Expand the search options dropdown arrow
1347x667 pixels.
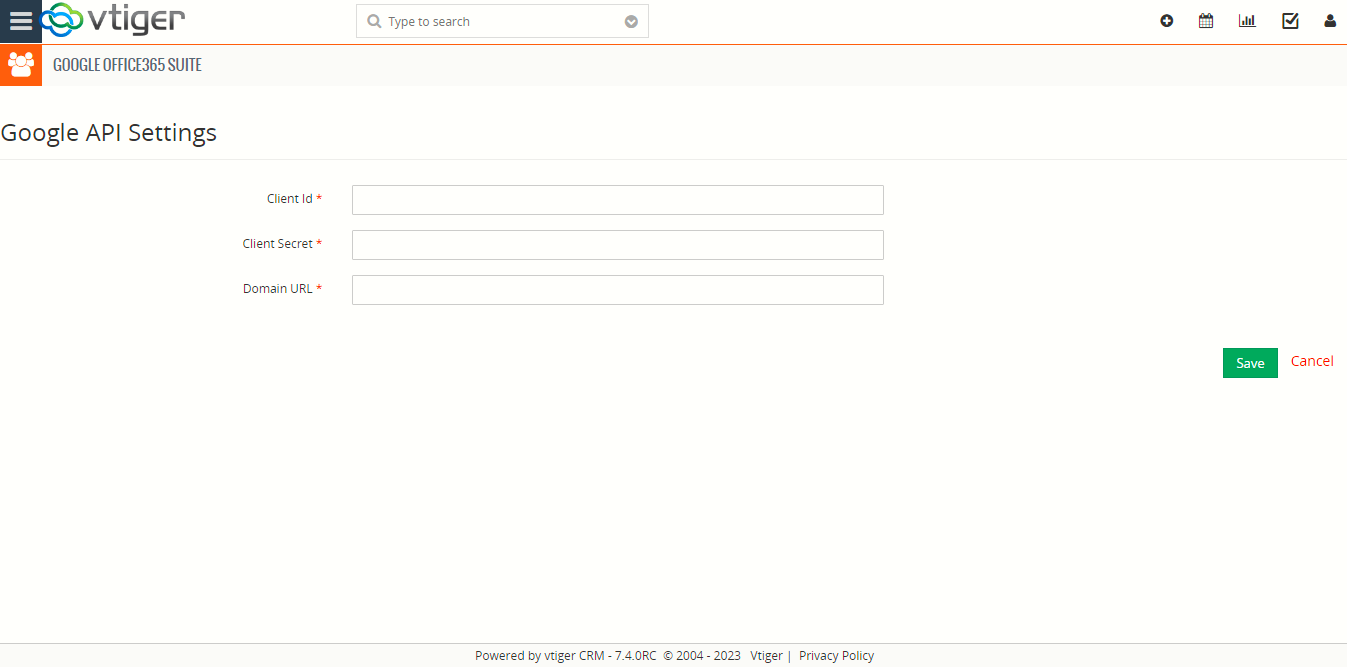coord(631,22)
